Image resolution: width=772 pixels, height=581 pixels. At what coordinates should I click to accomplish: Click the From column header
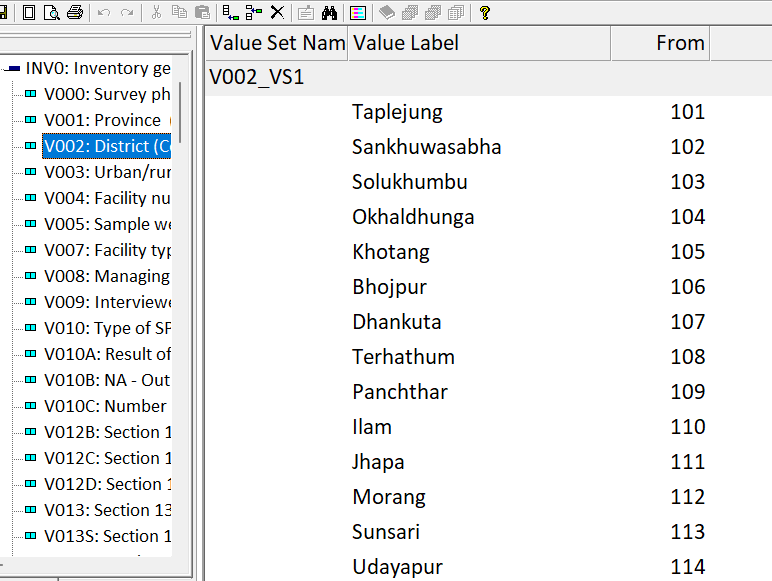point(659,43)
